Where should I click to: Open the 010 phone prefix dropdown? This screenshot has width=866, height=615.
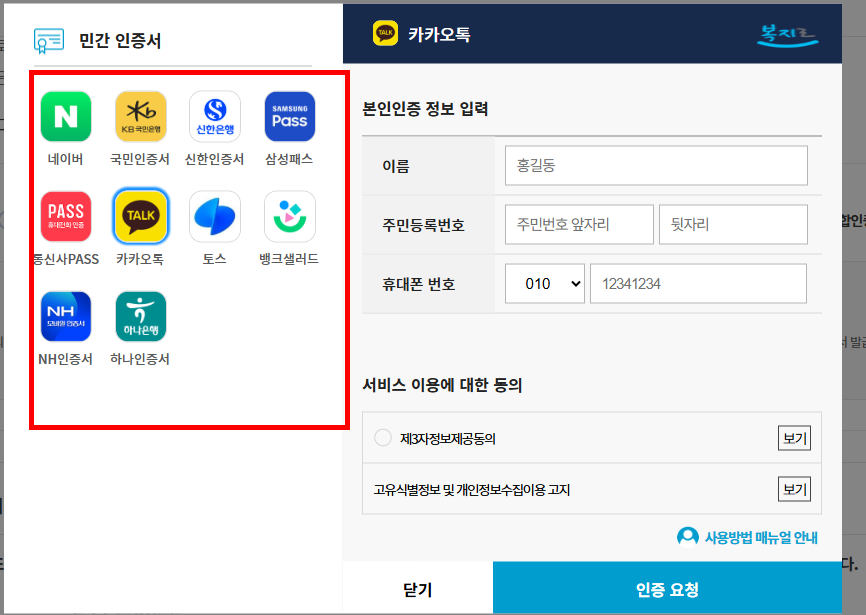(x=544, y=283)
